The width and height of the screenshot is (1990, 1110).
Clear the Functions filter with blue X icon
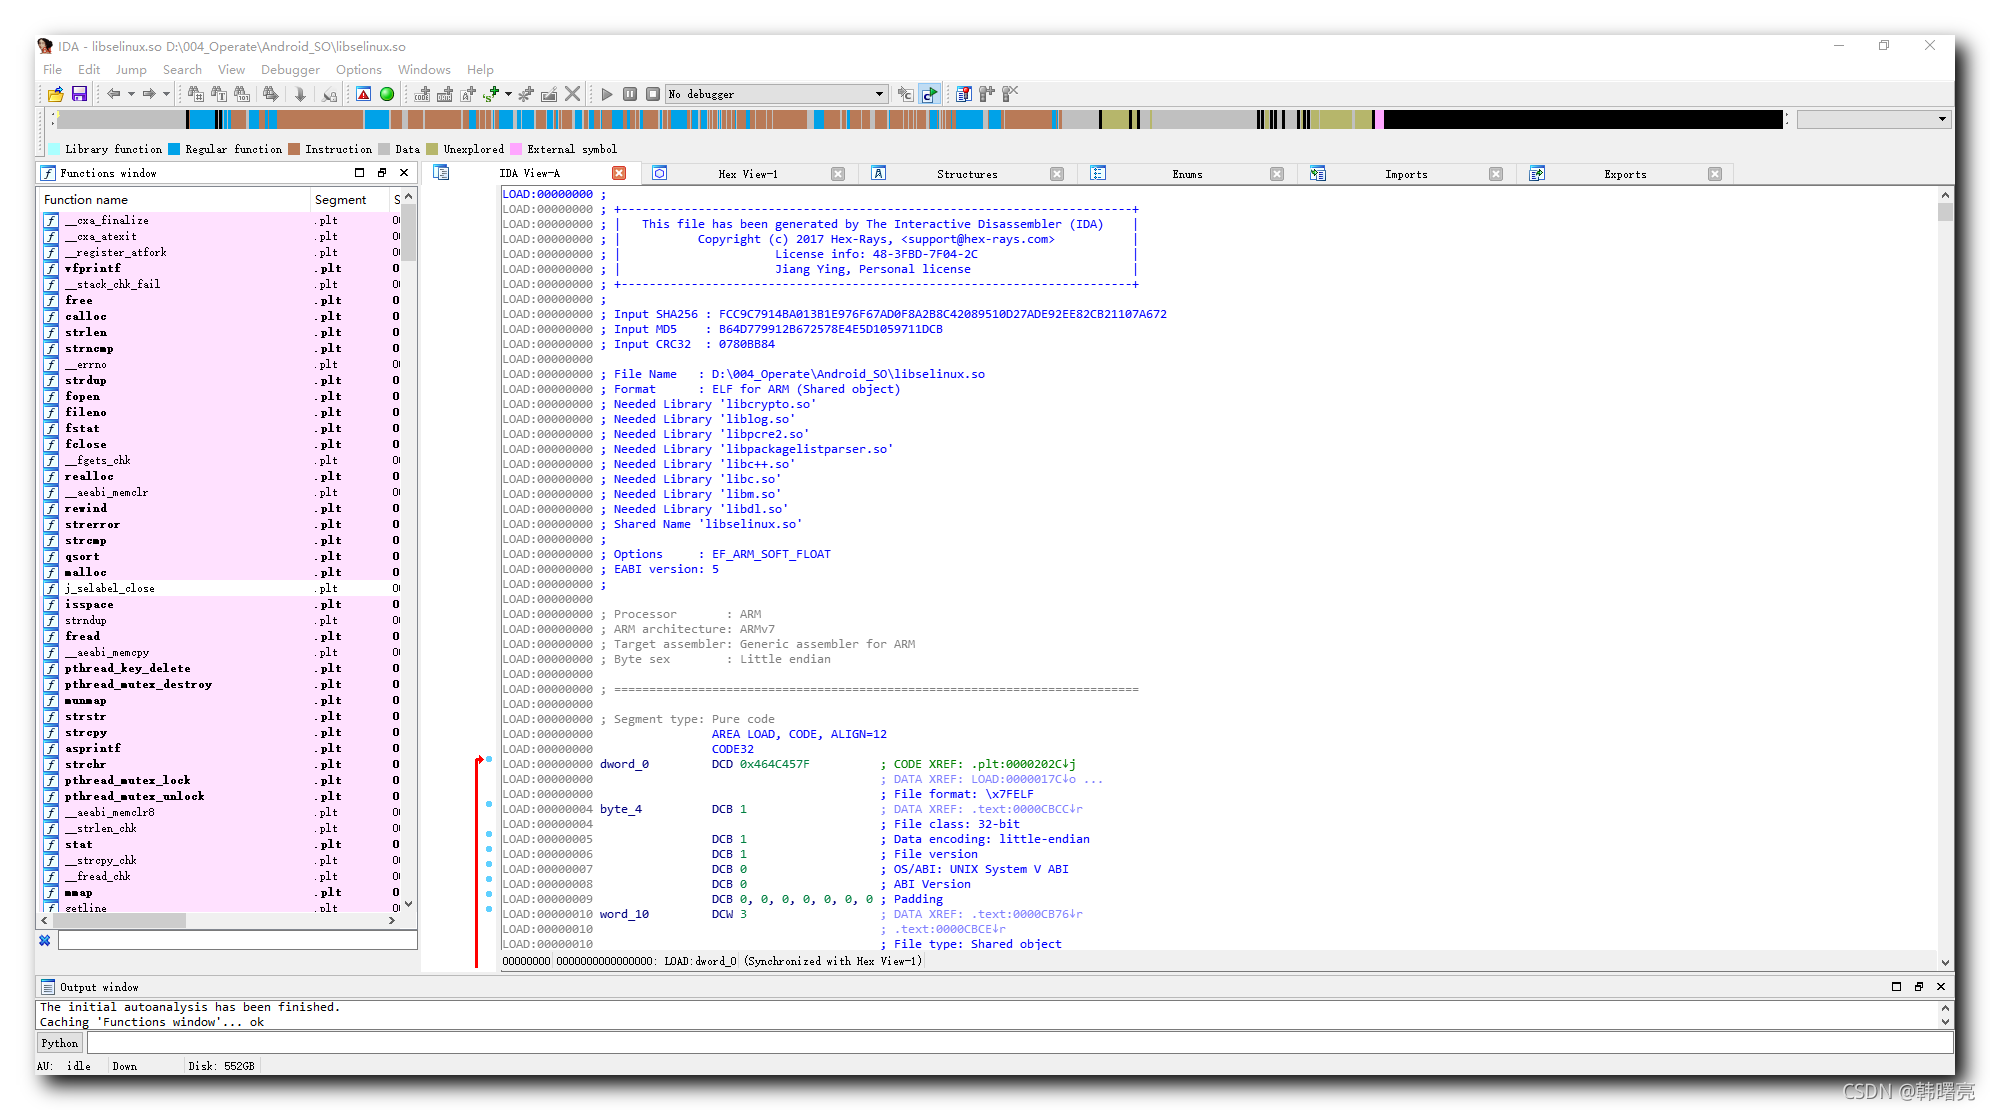click(44, 940)
